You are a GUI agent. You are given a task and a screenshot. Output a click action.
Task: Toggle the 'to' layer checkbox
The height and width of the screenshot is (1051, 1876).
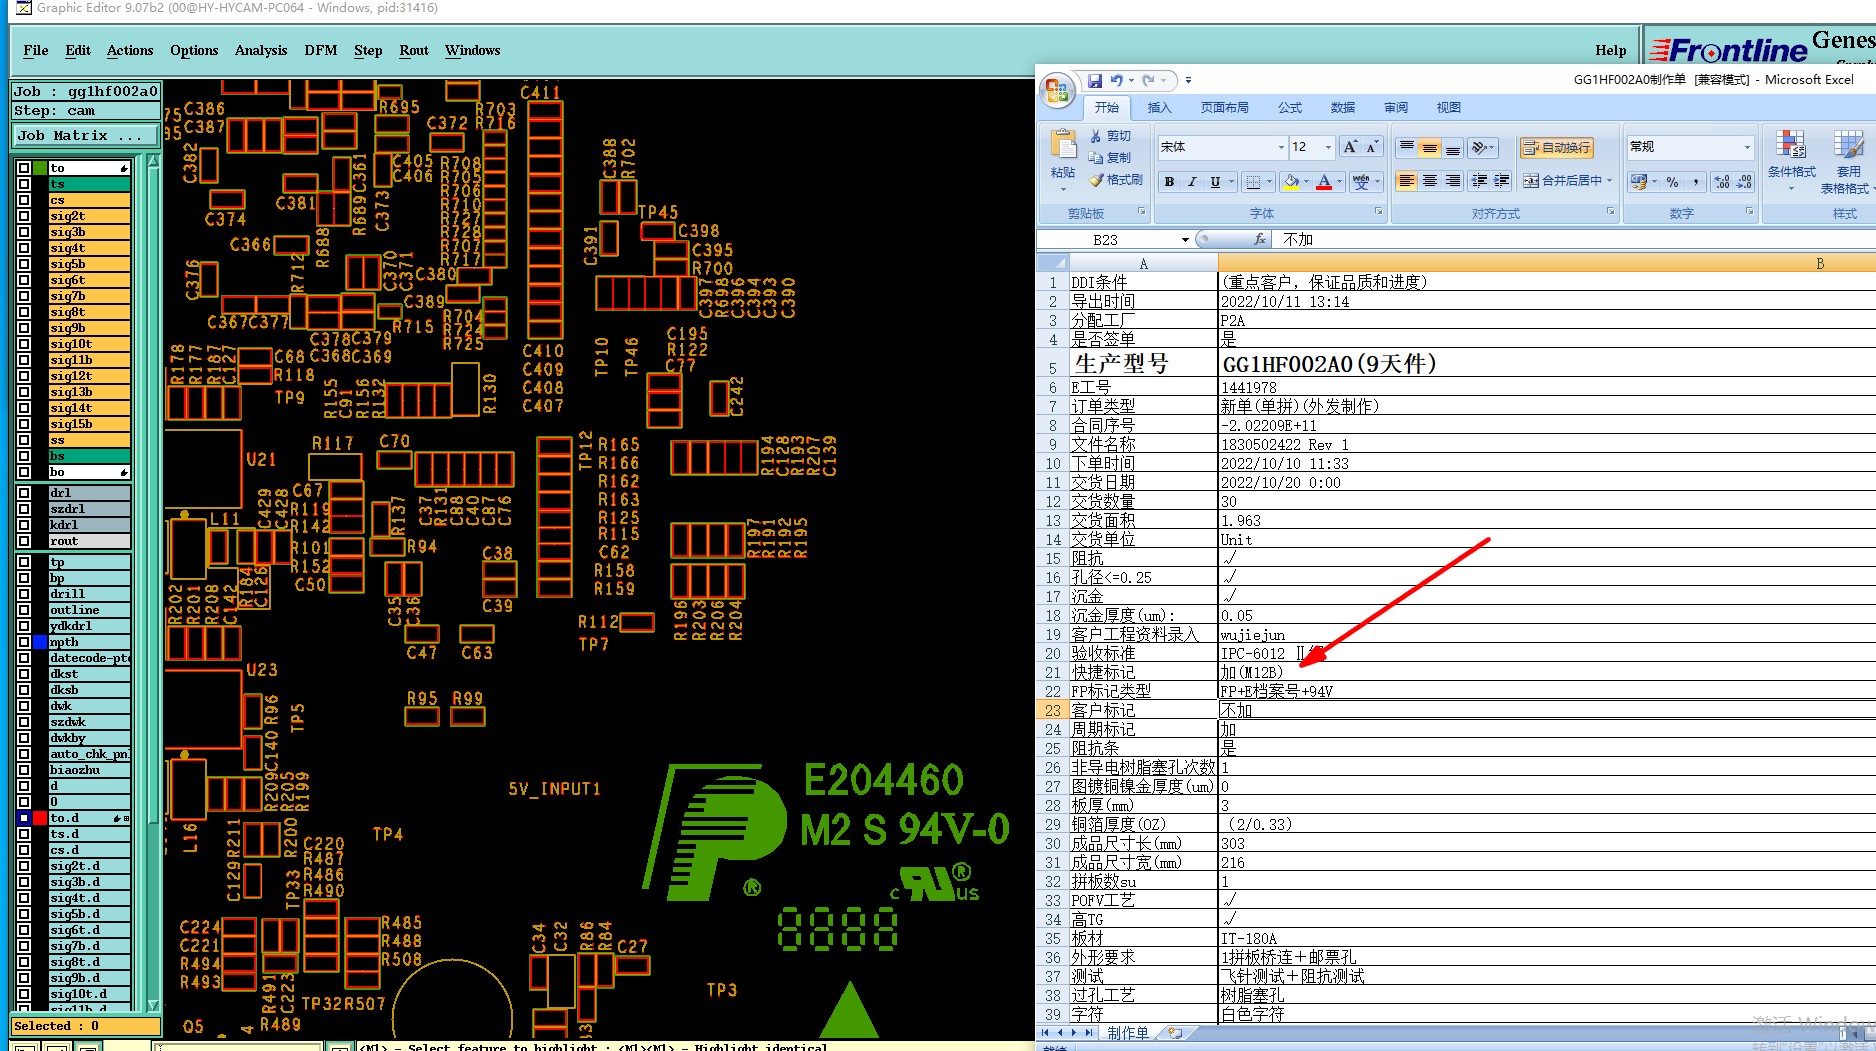point(24,168)
